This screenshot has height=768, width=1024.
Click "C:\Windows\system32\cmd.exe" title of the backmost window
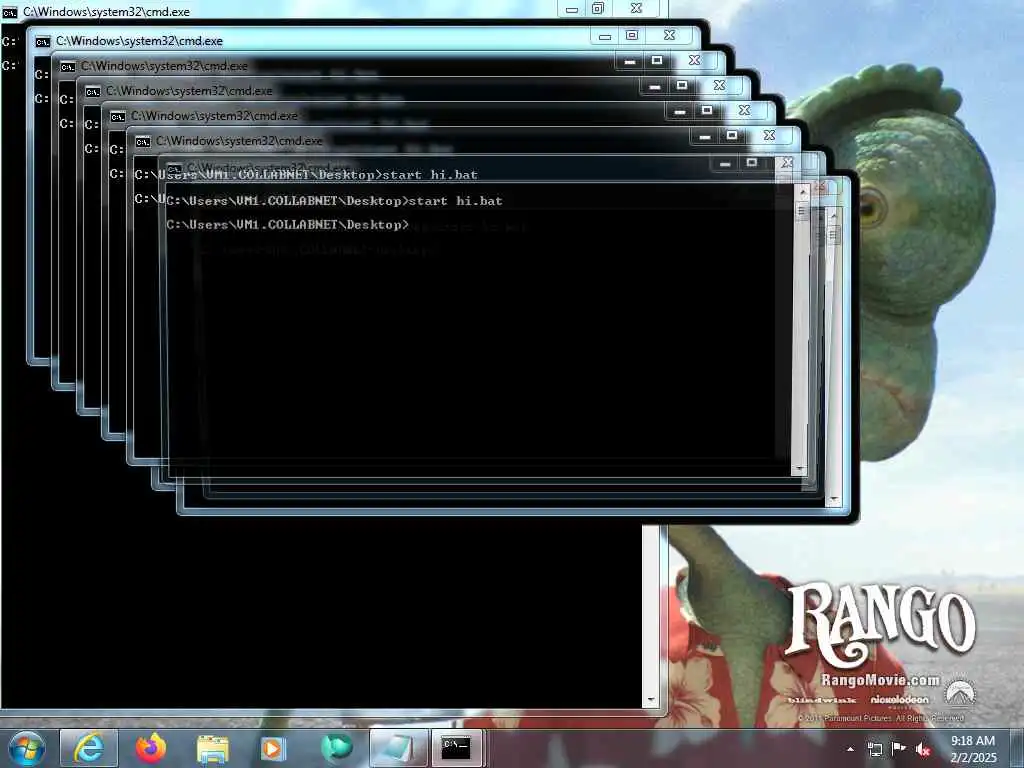click(106, 12)
